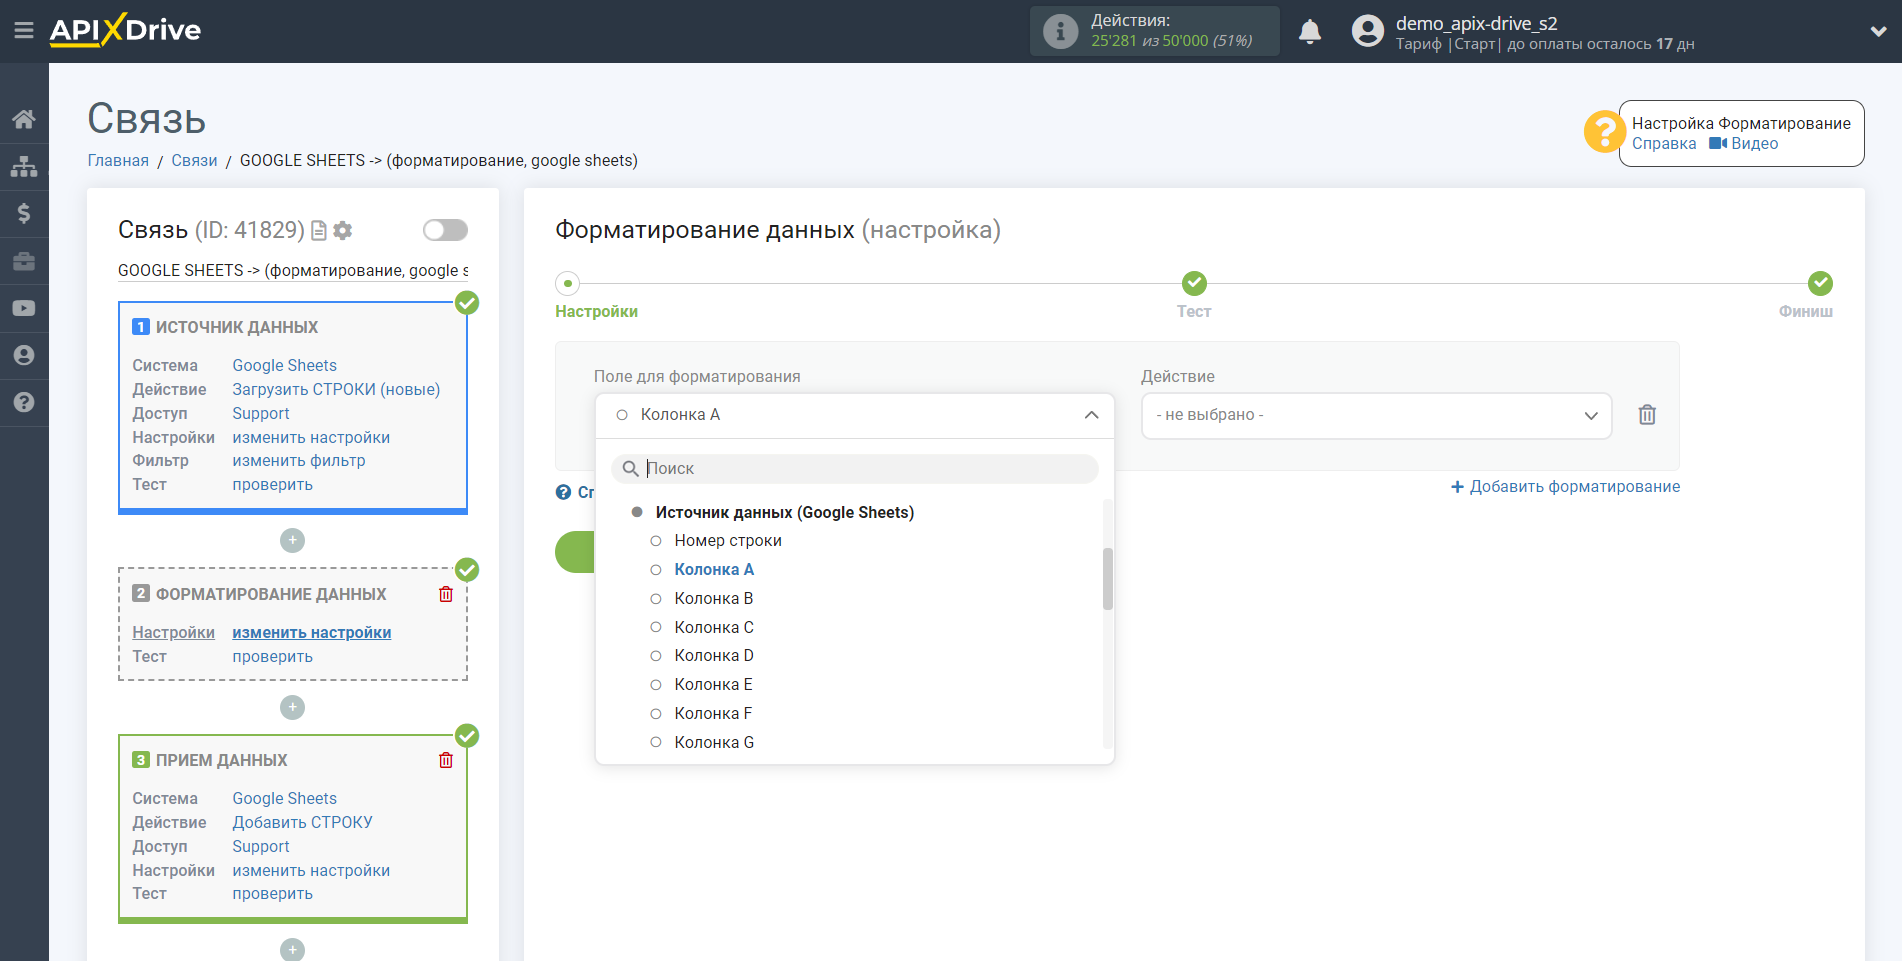Click the Финиш step checkmark

pos(1820,283)
